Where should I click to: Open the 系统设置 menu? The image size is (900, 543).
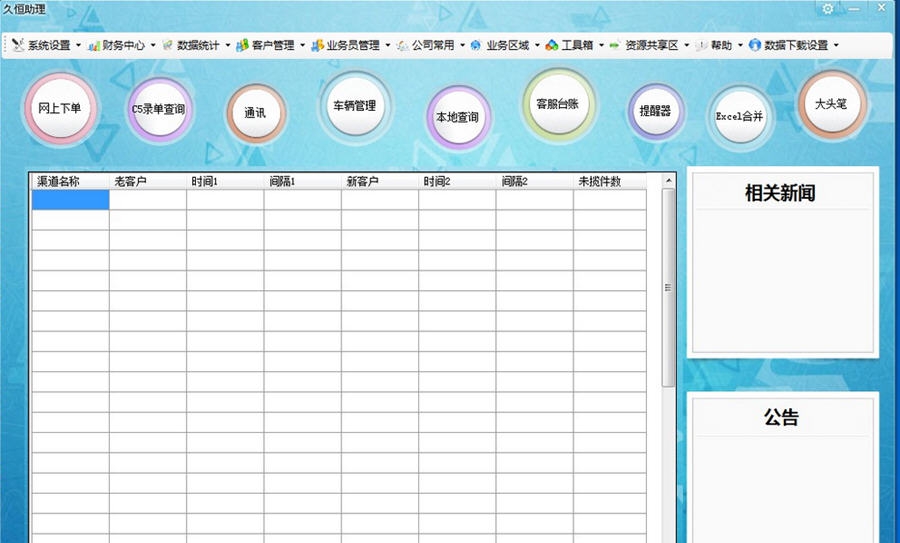[49, 45]
